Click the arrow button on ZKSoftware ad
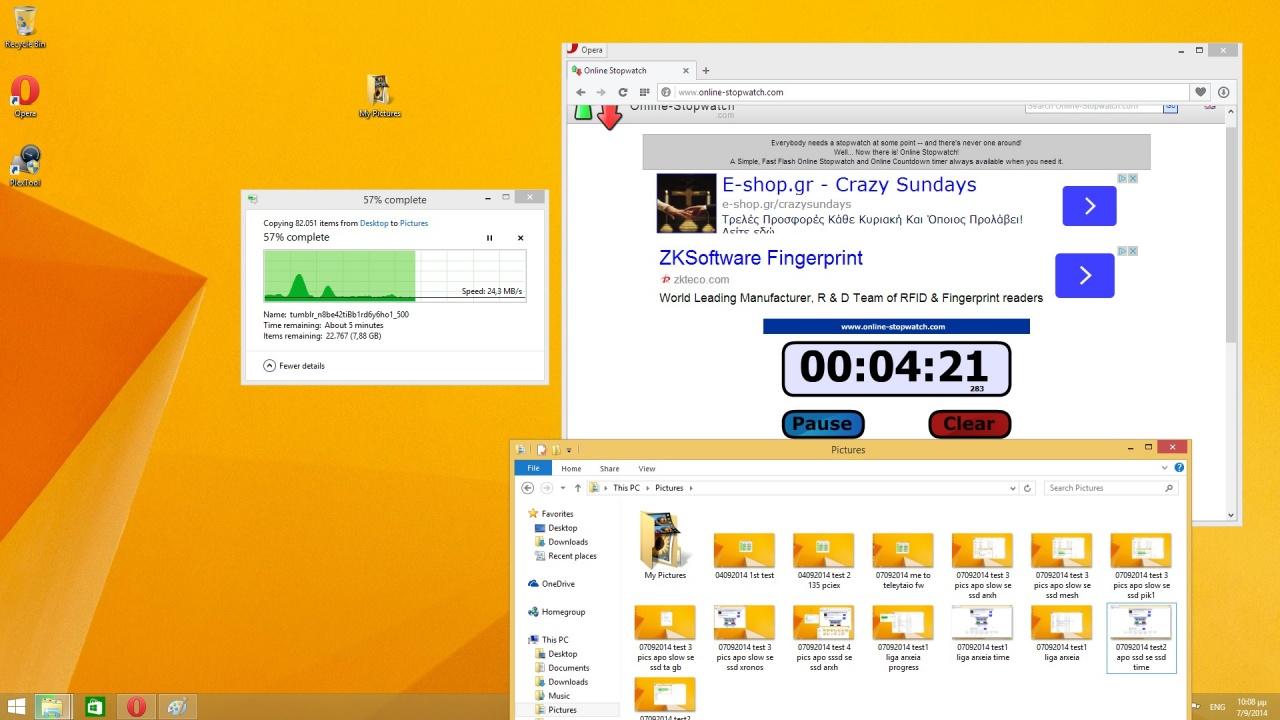1280x720 pixels. click(1085, 275)
